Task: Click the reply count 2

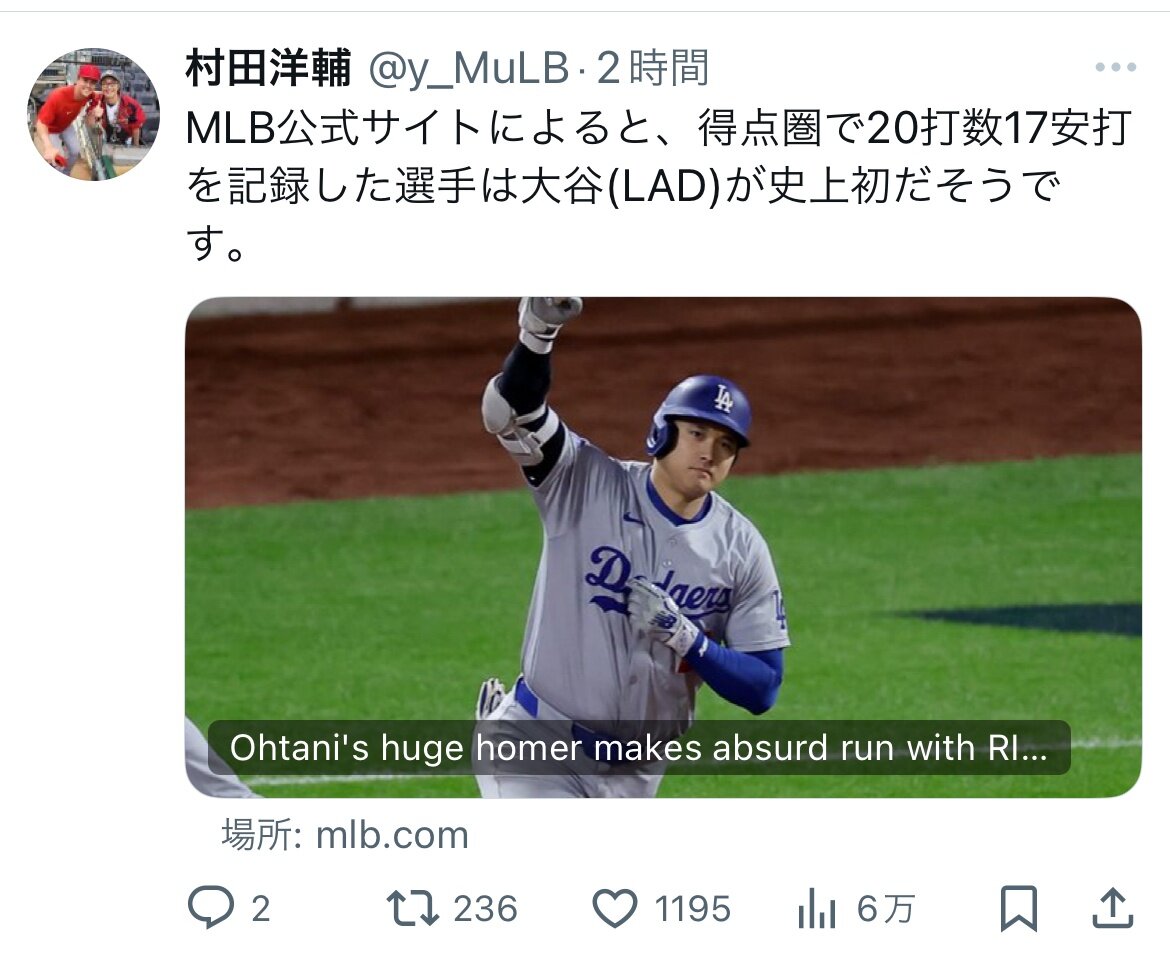Action: click(x=260, y=909)
